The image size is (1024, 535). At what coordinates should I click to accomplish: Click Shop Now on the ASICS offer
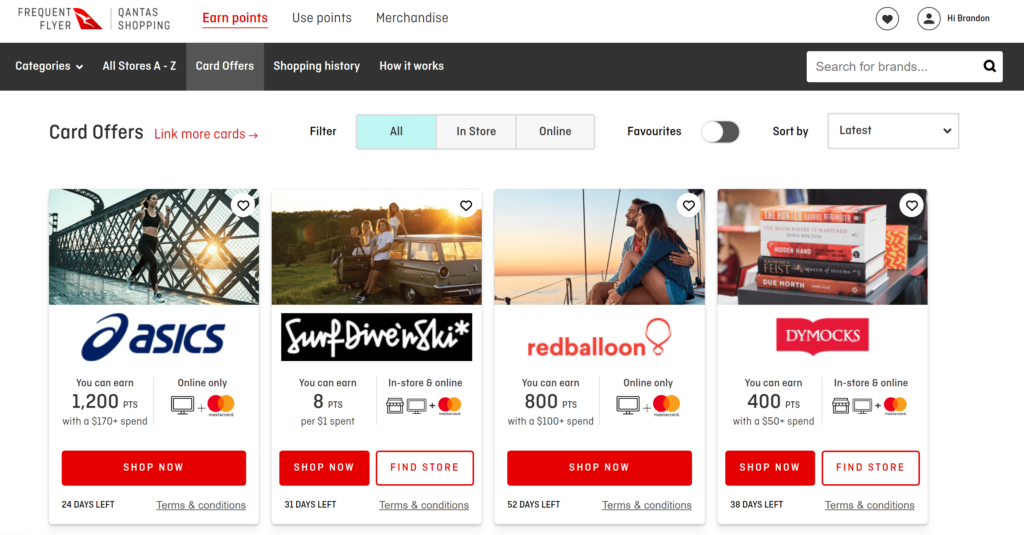(153, 468)
